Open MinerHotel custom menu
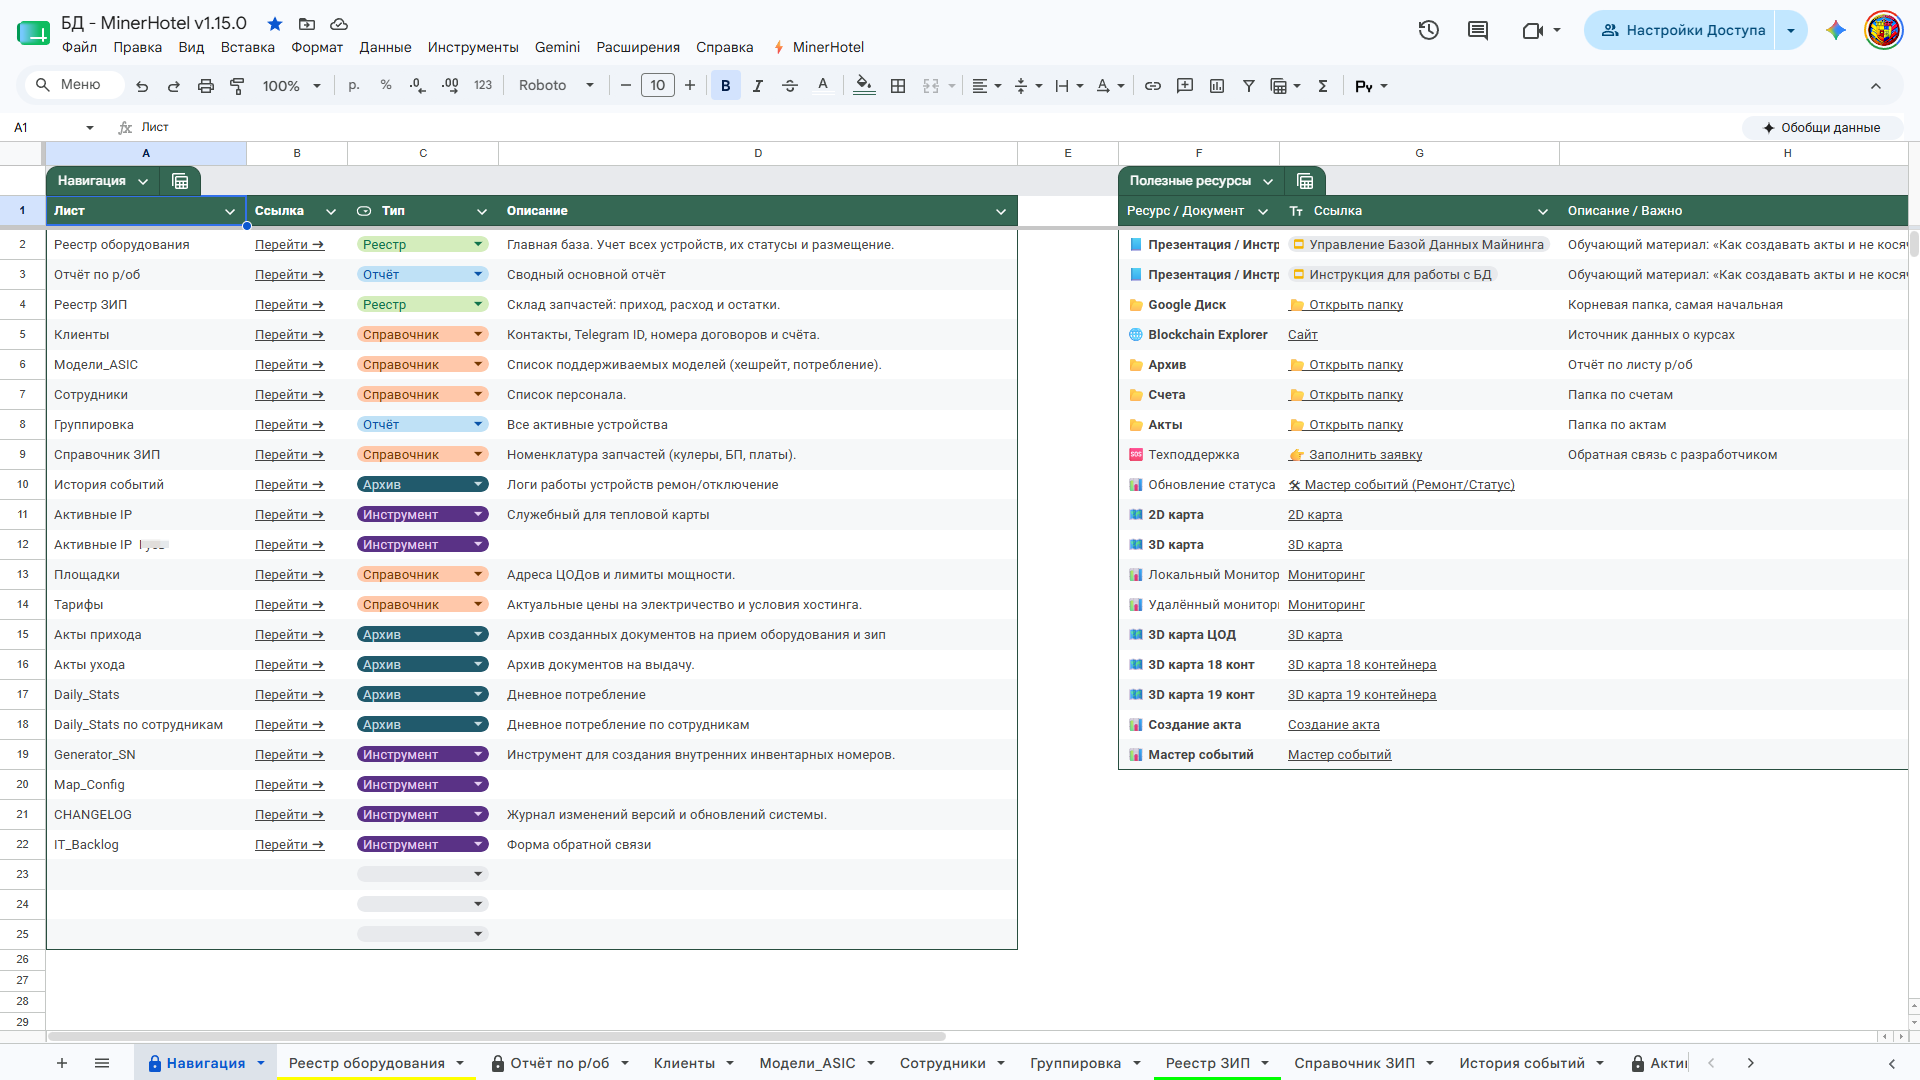 [x=818, y=47]
